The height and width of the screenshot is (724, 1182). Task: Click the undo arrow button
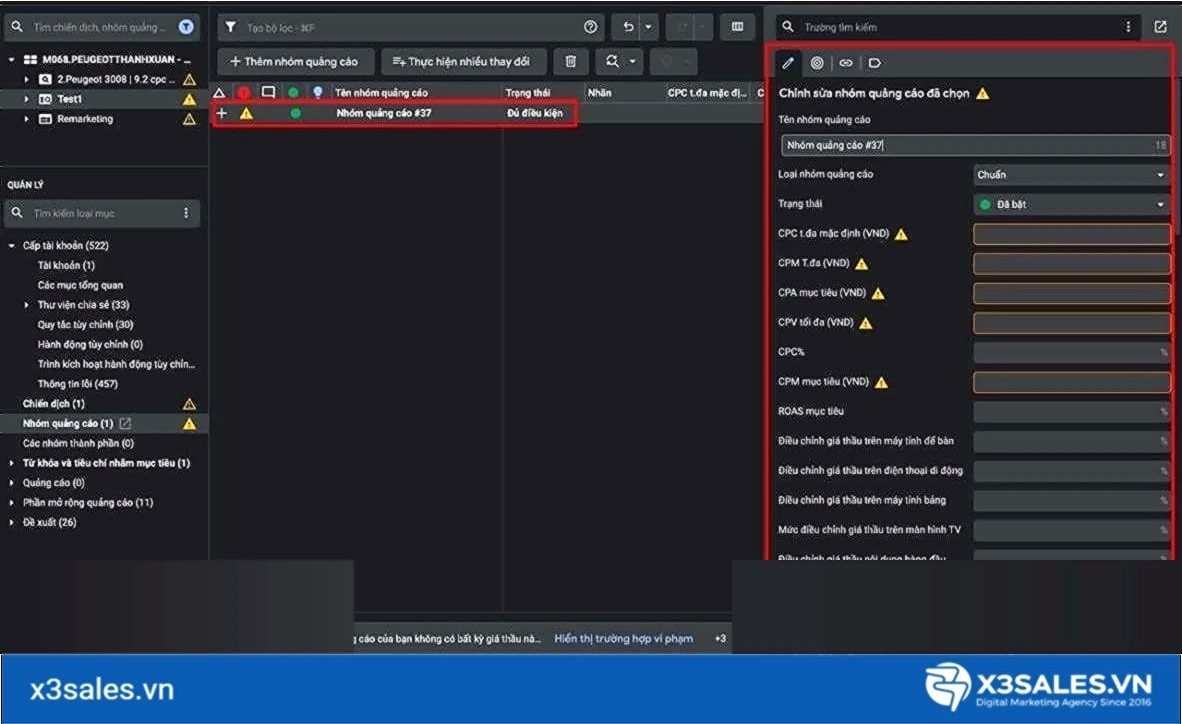(628, 27)
